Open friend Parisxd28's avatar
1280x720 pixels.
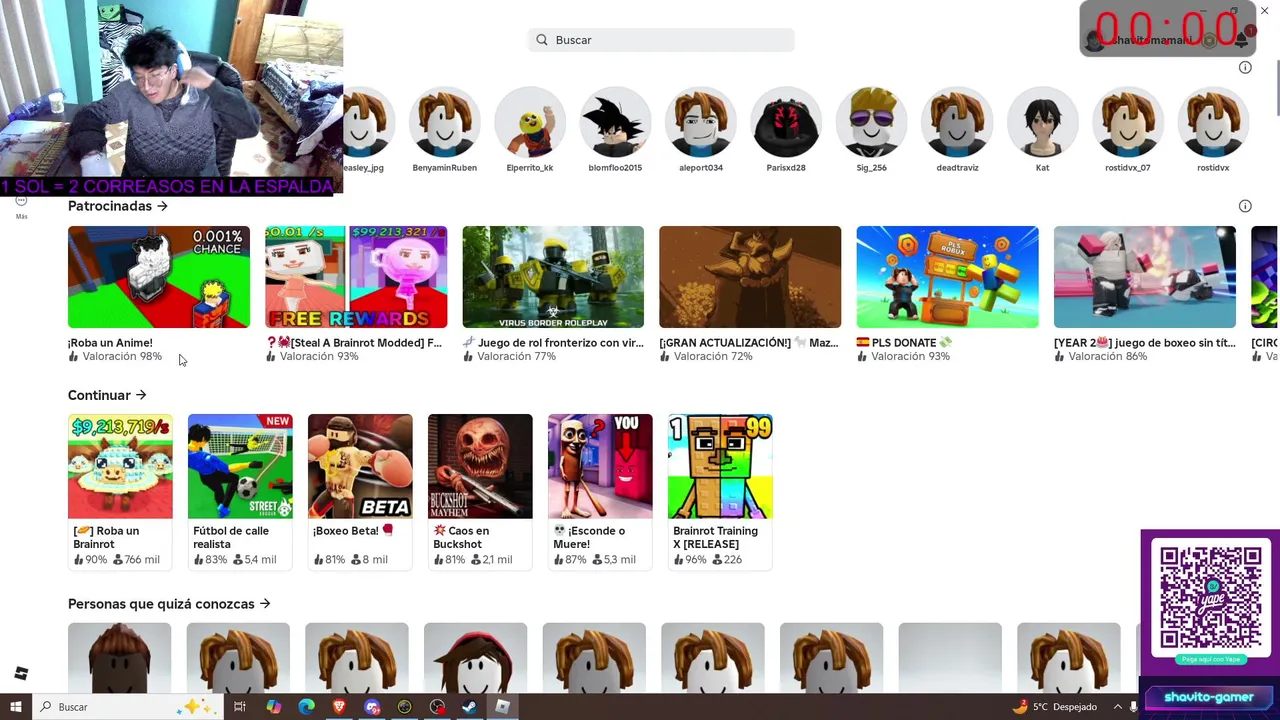[786, 122]
